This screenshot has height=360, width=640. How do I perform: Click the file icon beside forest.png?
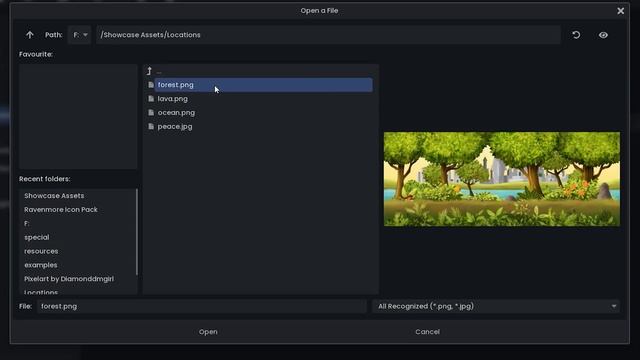(x=151, y=85)
